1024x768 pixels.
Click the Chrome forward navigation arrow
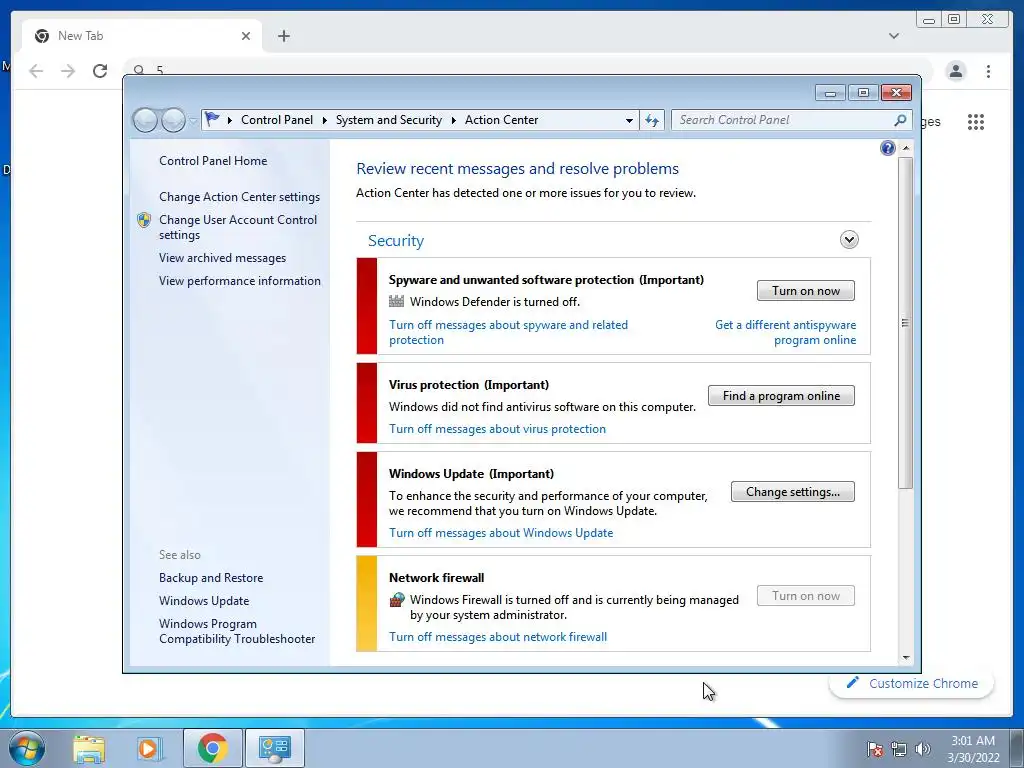[x=68, y=71]
